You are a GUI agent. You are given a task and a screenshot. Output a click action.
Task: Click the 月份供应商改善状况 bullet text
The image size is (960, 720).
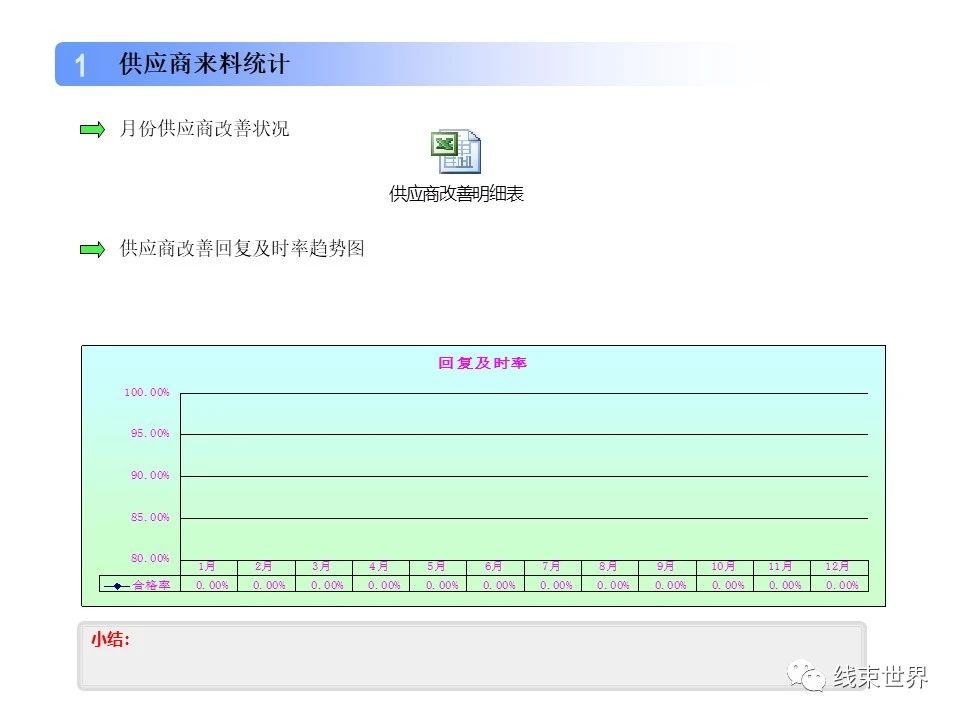coord(204,129)
